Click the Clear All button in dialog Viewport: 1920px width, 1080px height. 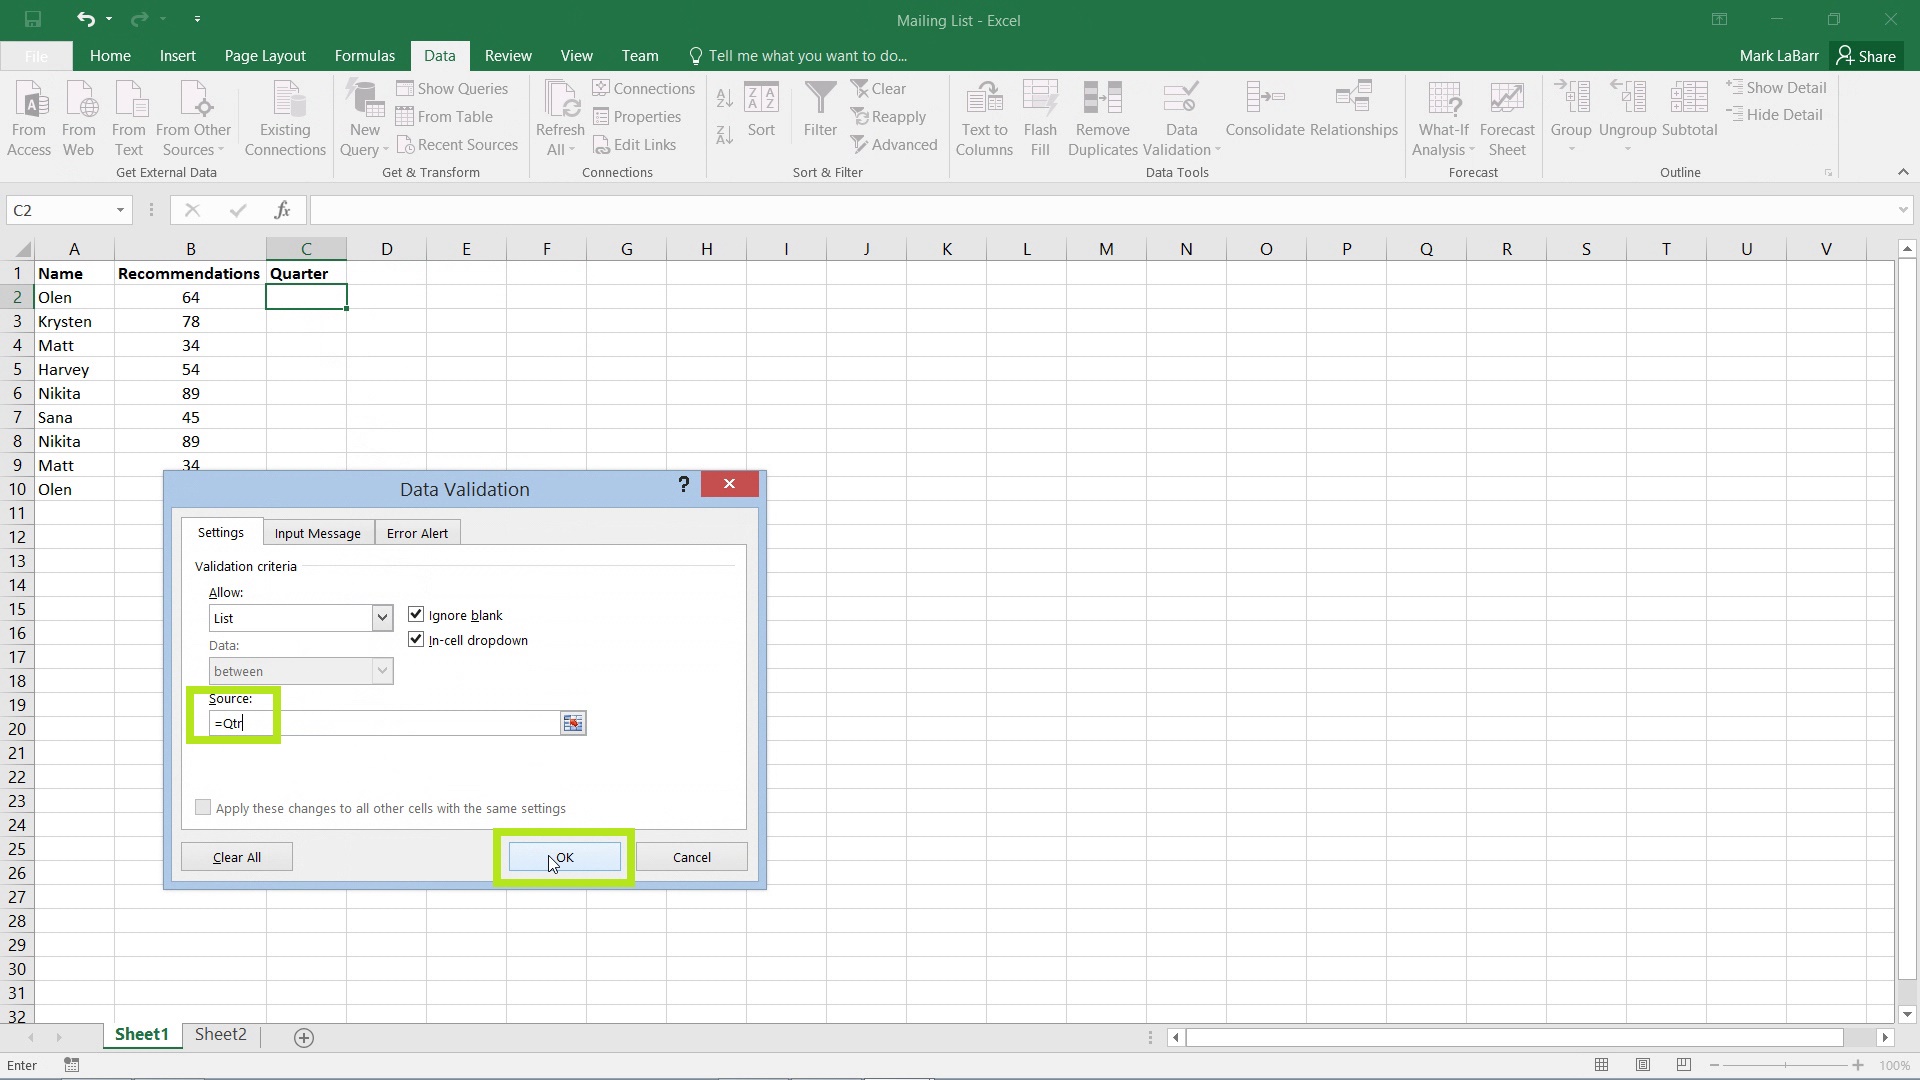tap(237, 856)
